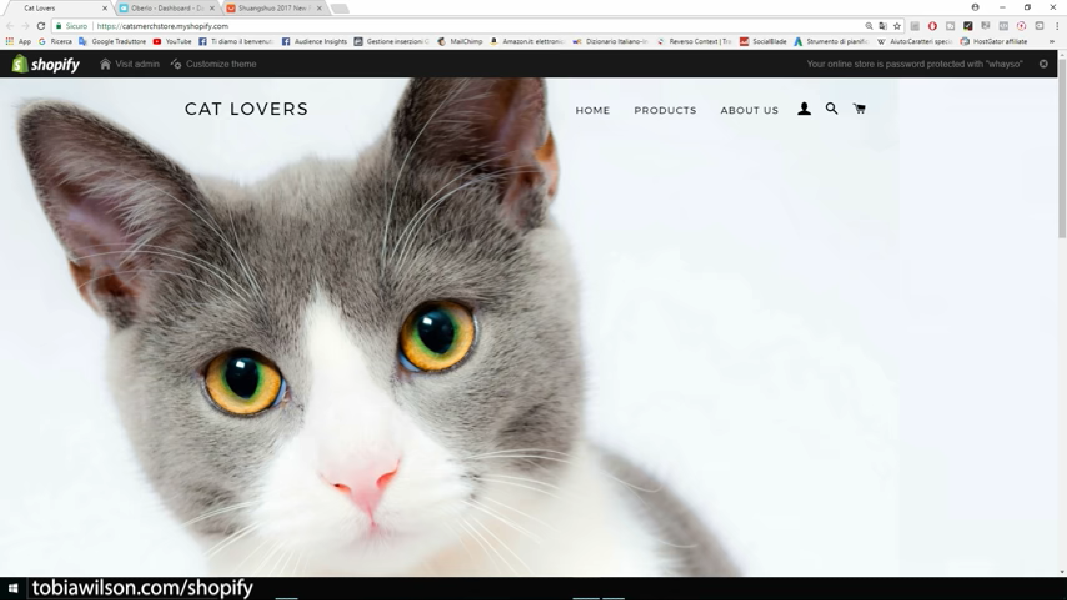Viewport: 1067px width, 600px height.
Task: Click CAT LOVERS store title
Action: pos(246,109)
